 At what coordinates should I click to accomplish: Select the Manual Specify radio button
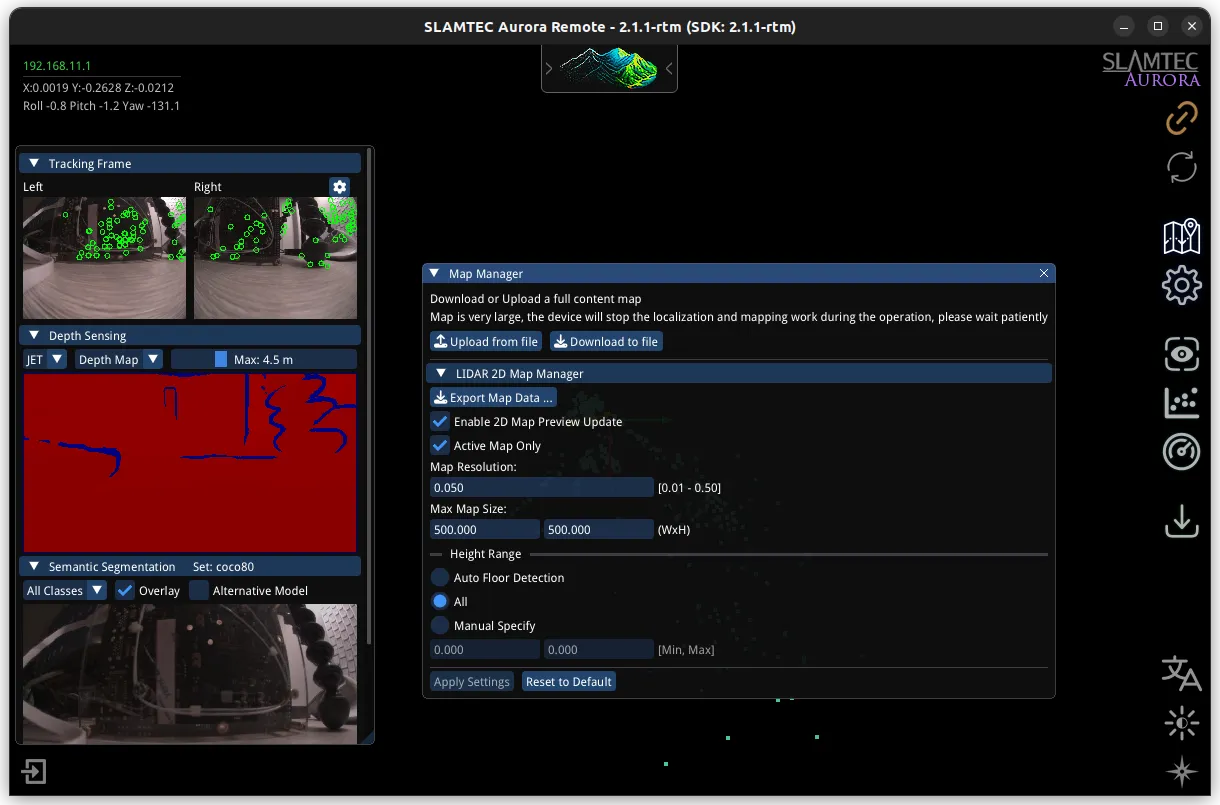440,626
